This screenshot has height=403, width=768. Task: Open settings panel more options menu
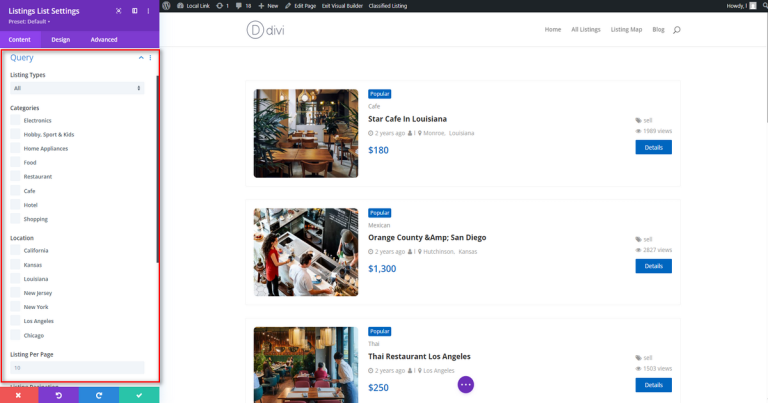pyautogui.click(x=148, y=11)
